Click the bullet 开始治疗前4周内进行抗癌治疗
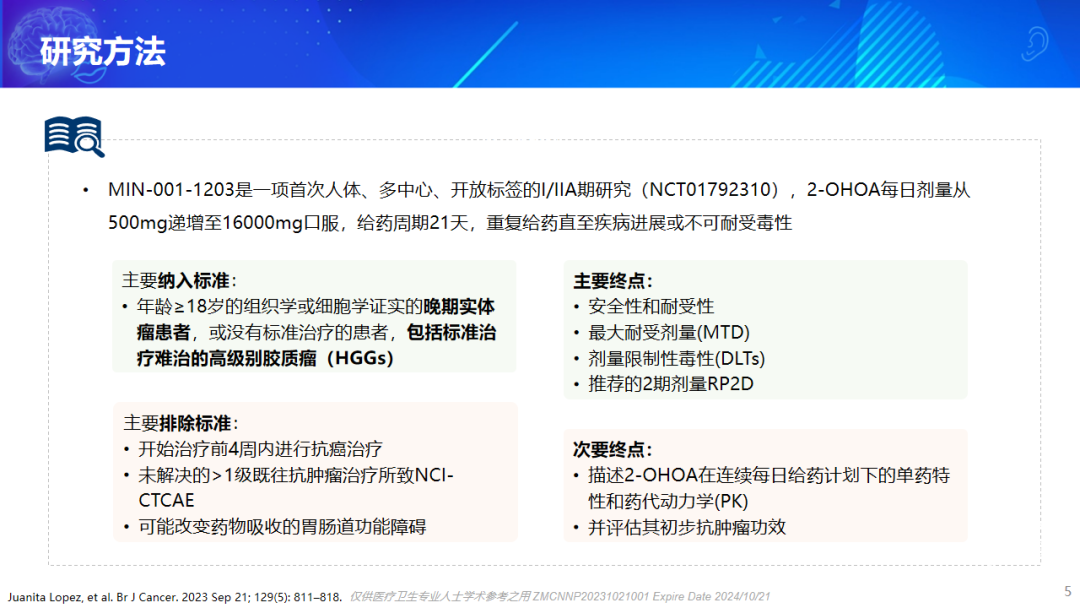Screen dimensions: 1080x608 click(260, 450)
